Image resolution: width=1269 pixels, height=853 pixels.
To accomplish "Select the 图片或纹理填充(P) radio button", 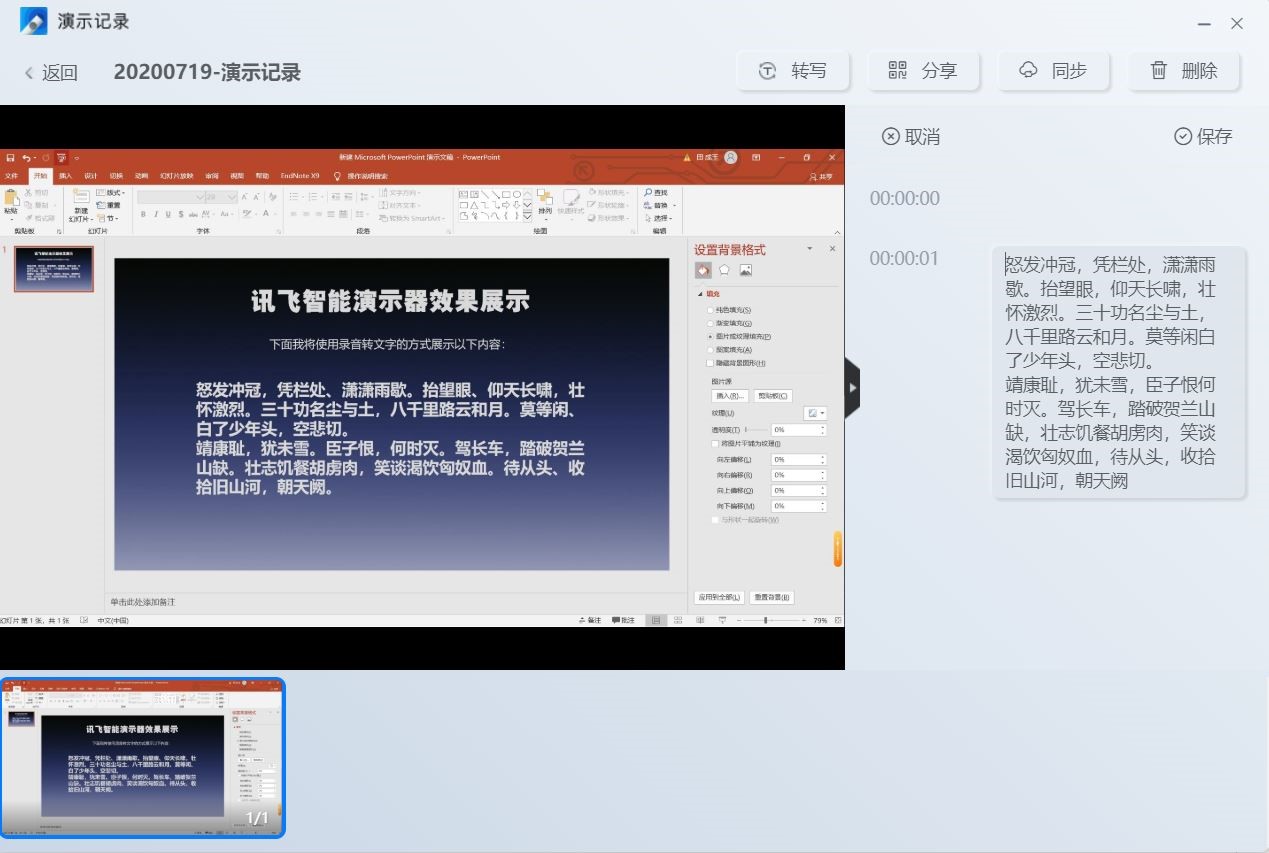I will (710, 337).
